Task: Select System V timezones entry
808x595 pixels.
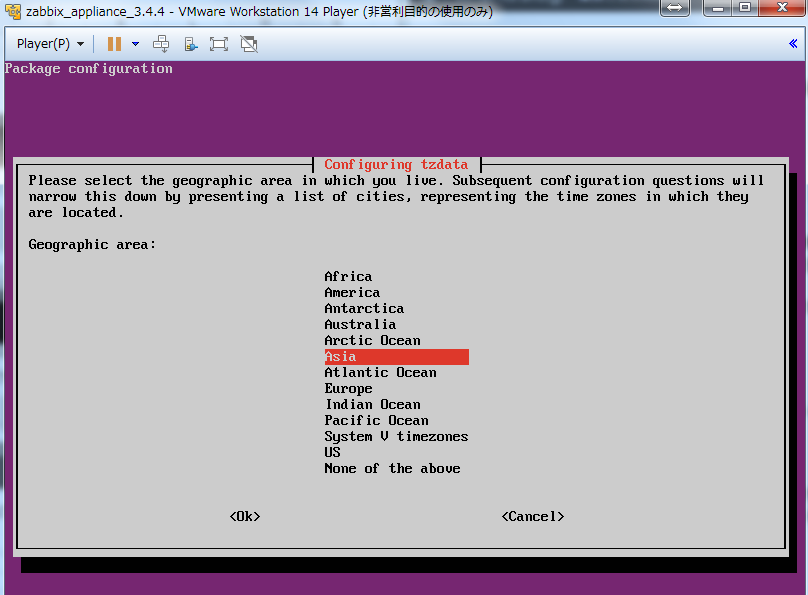Action: [396, 436]
